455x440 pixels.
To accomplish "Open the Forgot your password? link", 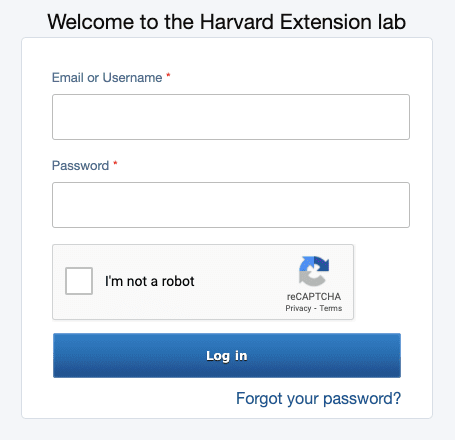I will click(x=318, y=398).
